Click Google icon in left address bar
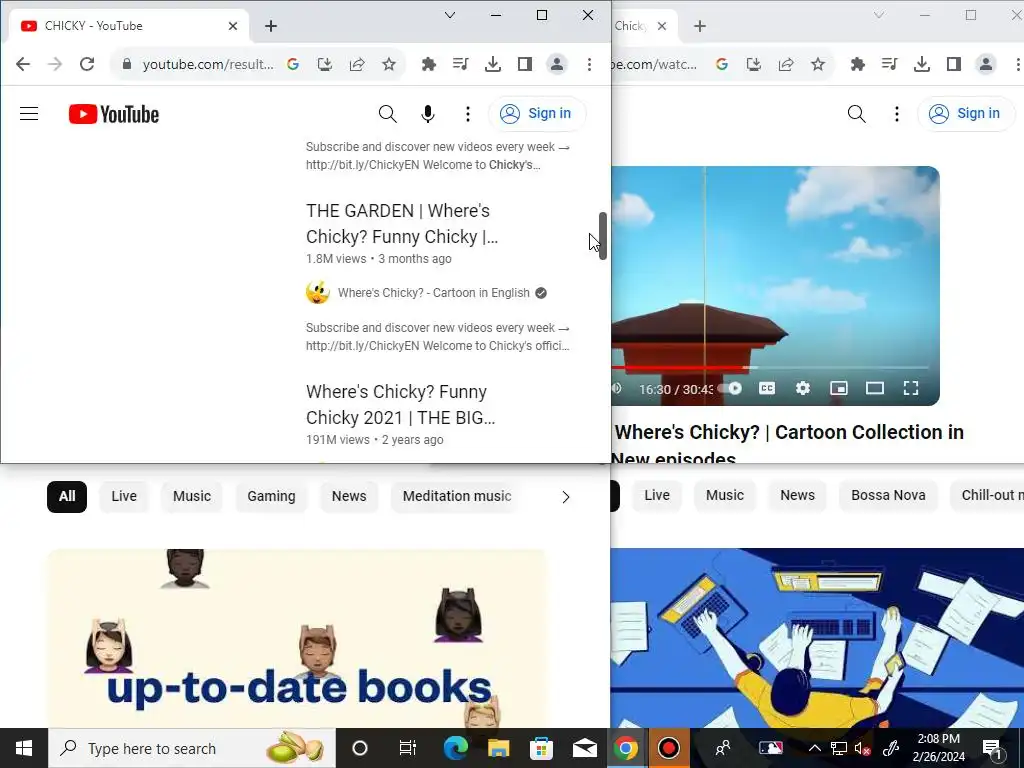1024x768 pixels. 293,64
